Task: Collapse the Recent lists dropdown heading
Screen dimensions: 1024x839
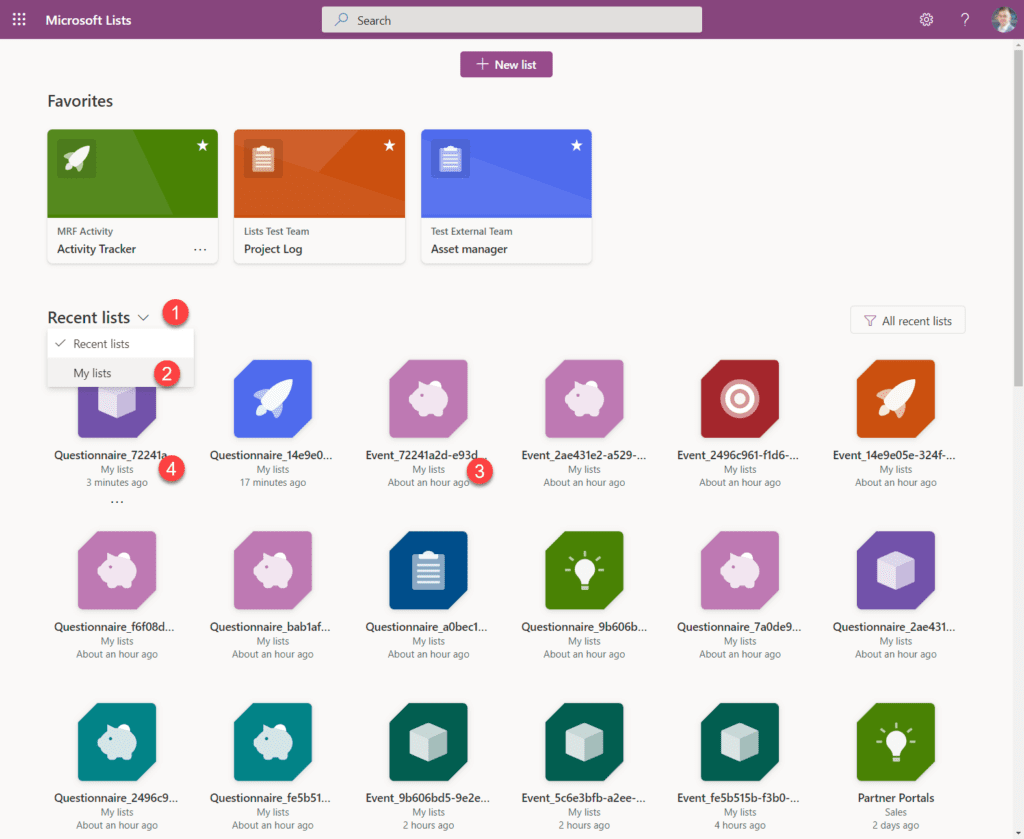Action: tap(98, 318)
